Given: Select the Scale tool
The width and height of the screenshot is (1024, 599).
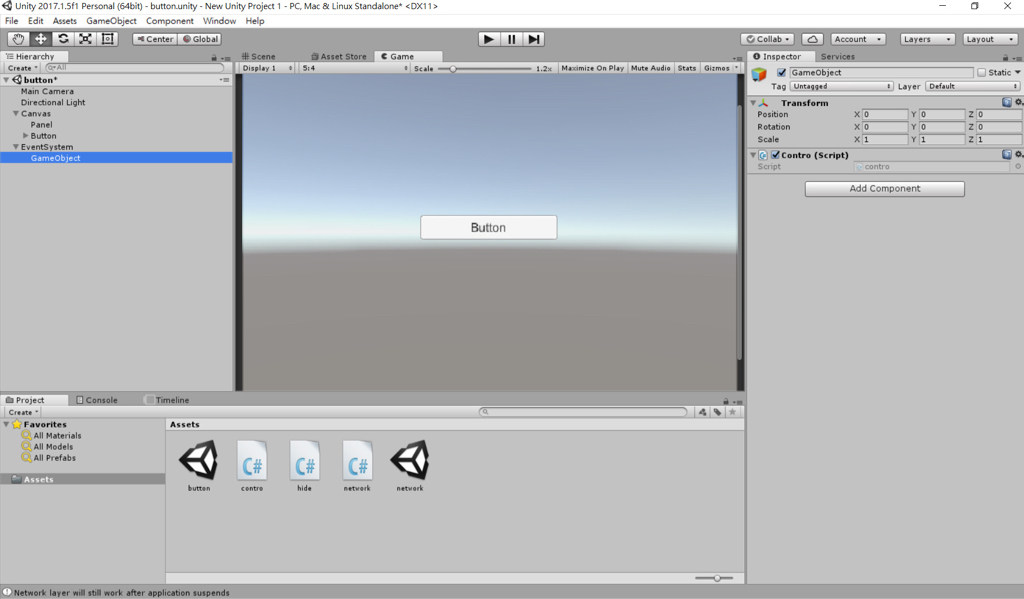Looking at the screenshot, I should (85, 38).
